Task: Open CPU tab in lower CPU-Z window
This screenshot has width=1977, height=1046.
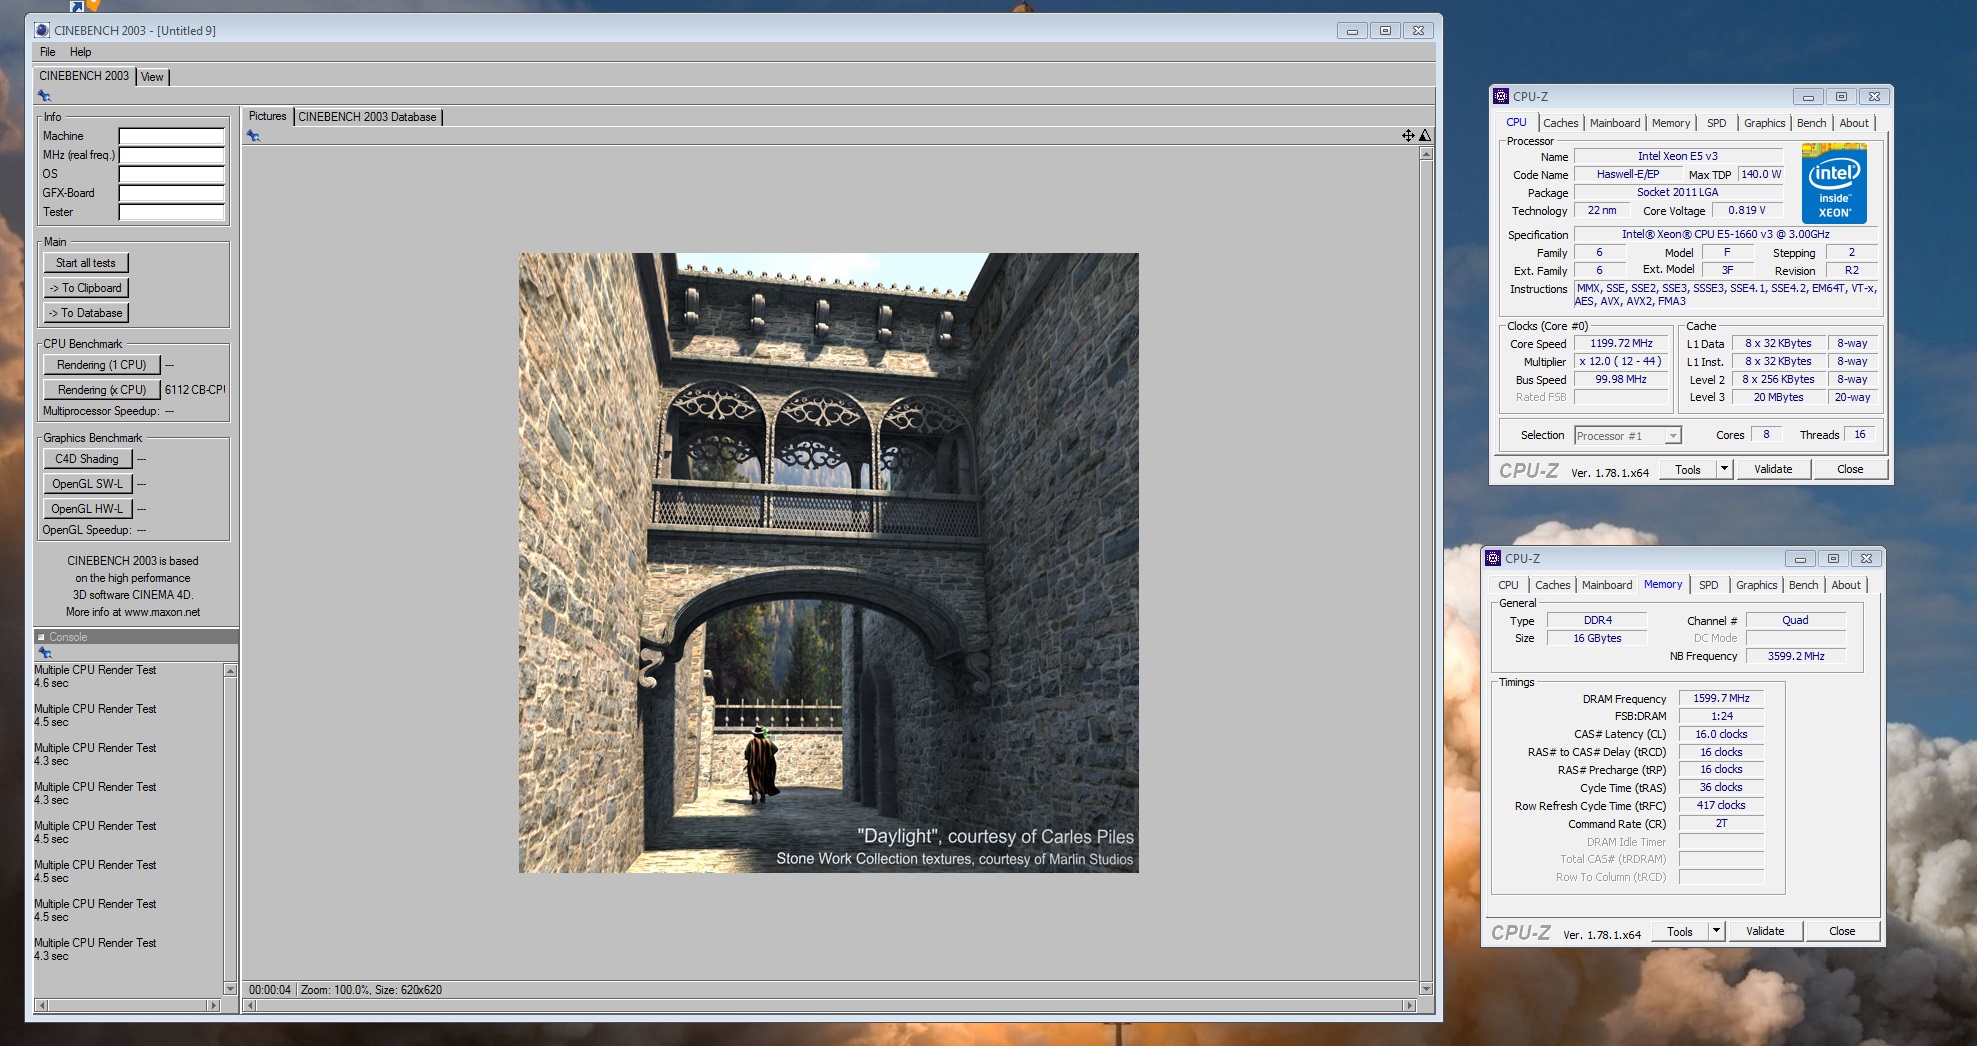Action: (x=1508, y=585)
